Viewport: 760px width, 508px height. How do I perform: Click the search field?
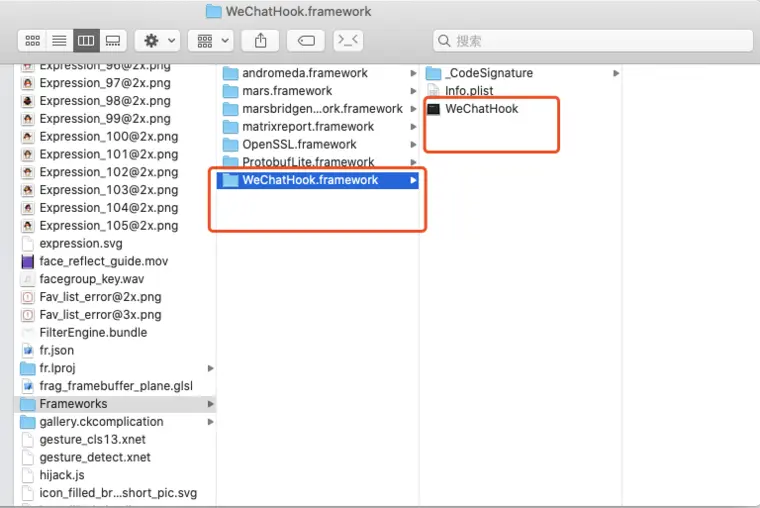tap(593, 41)
